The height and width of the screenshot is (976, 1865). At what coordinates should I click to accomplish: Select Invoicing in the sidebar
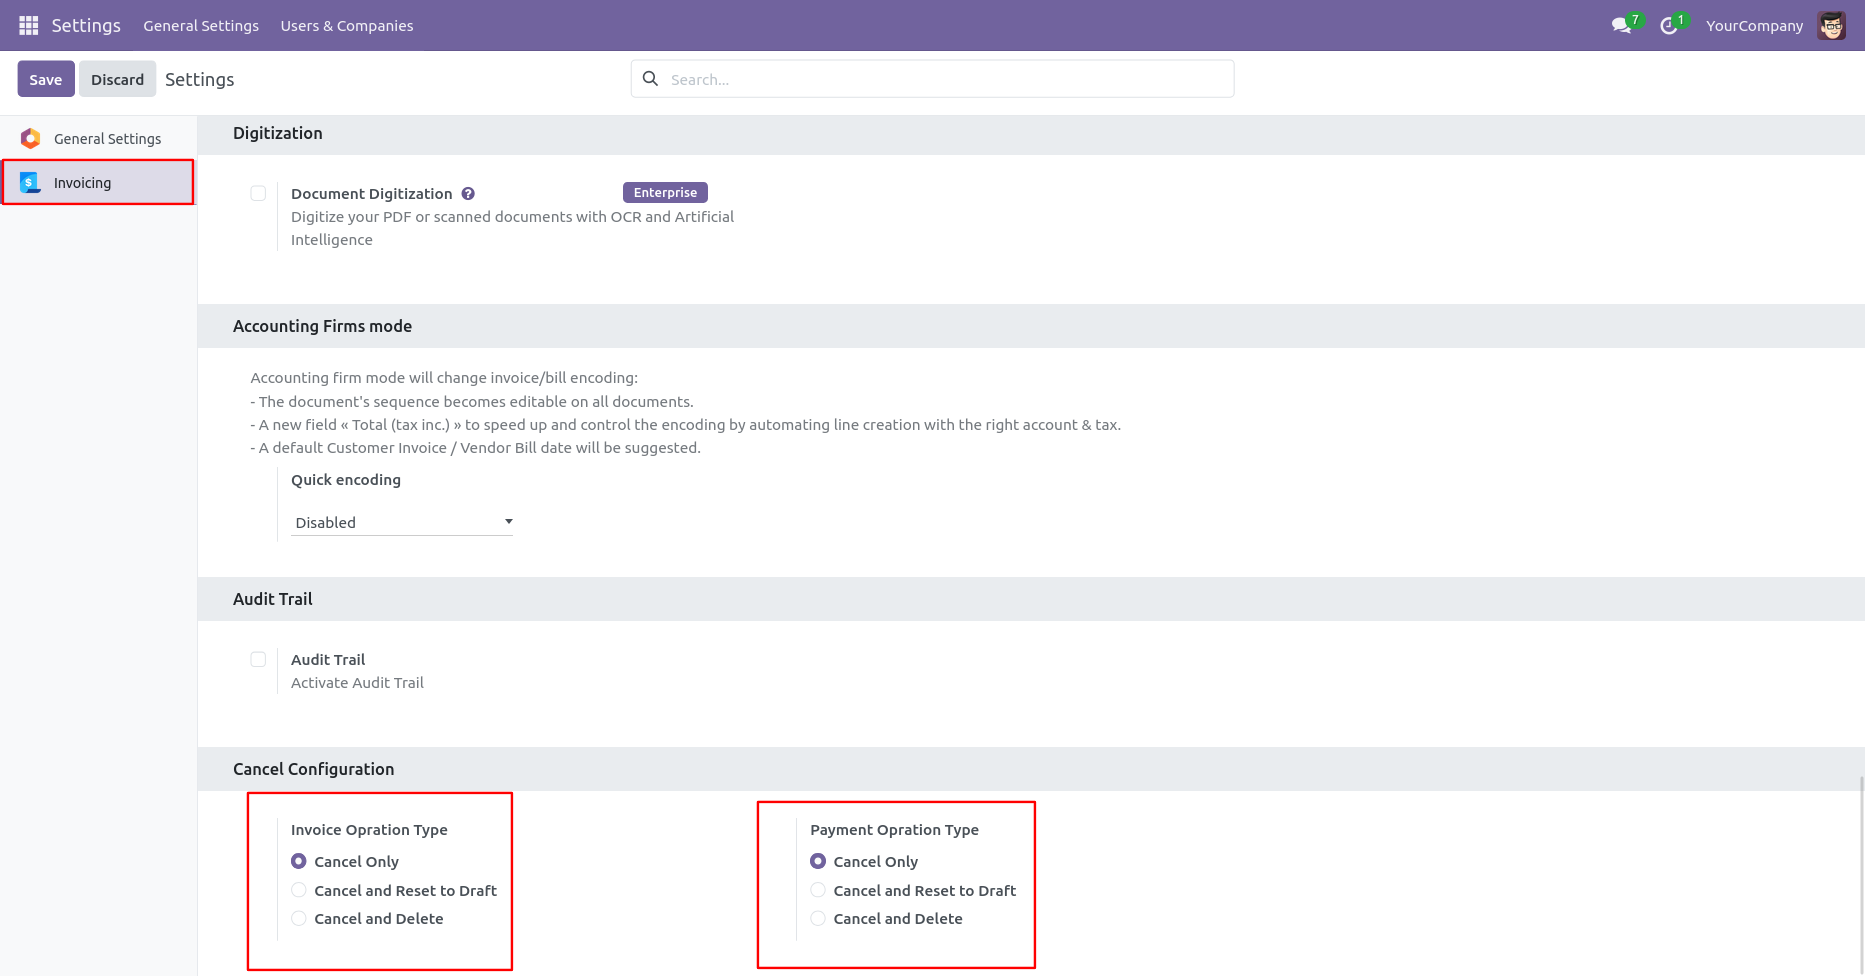[98, 182]
